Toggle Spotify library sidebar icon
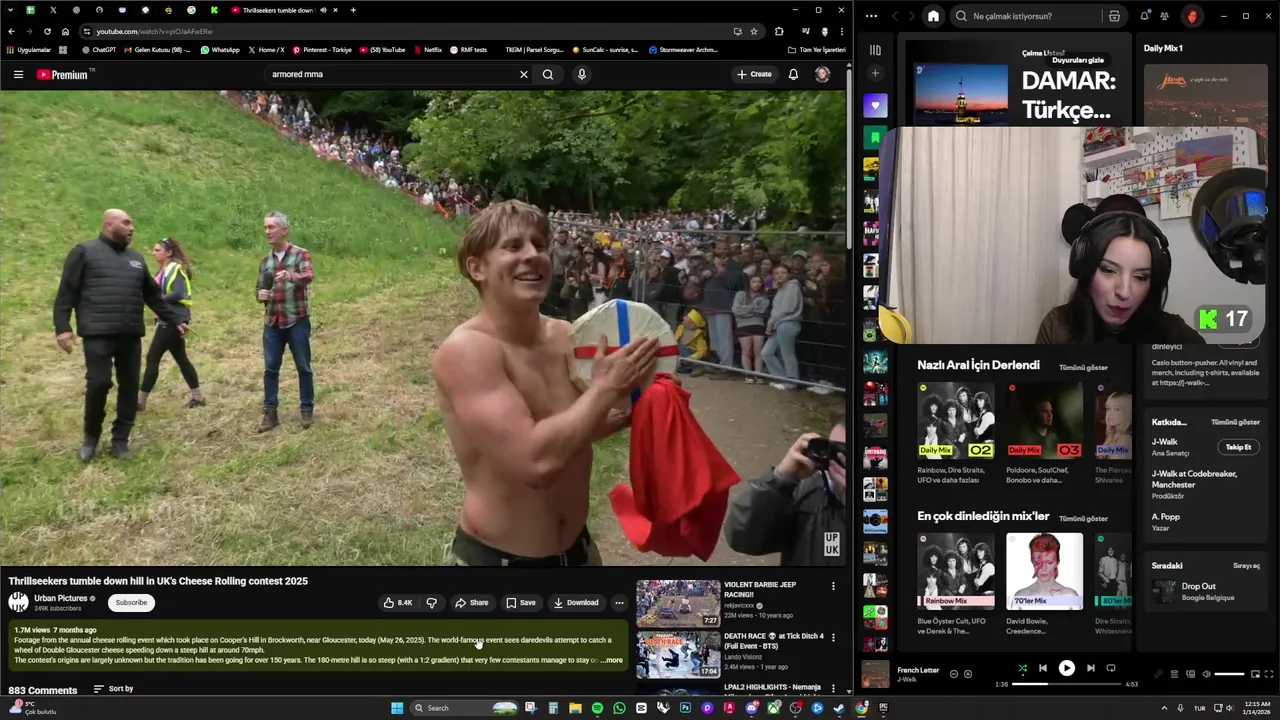The width and height of the screenshot is (1280, 720). click(x=875, y=50)
